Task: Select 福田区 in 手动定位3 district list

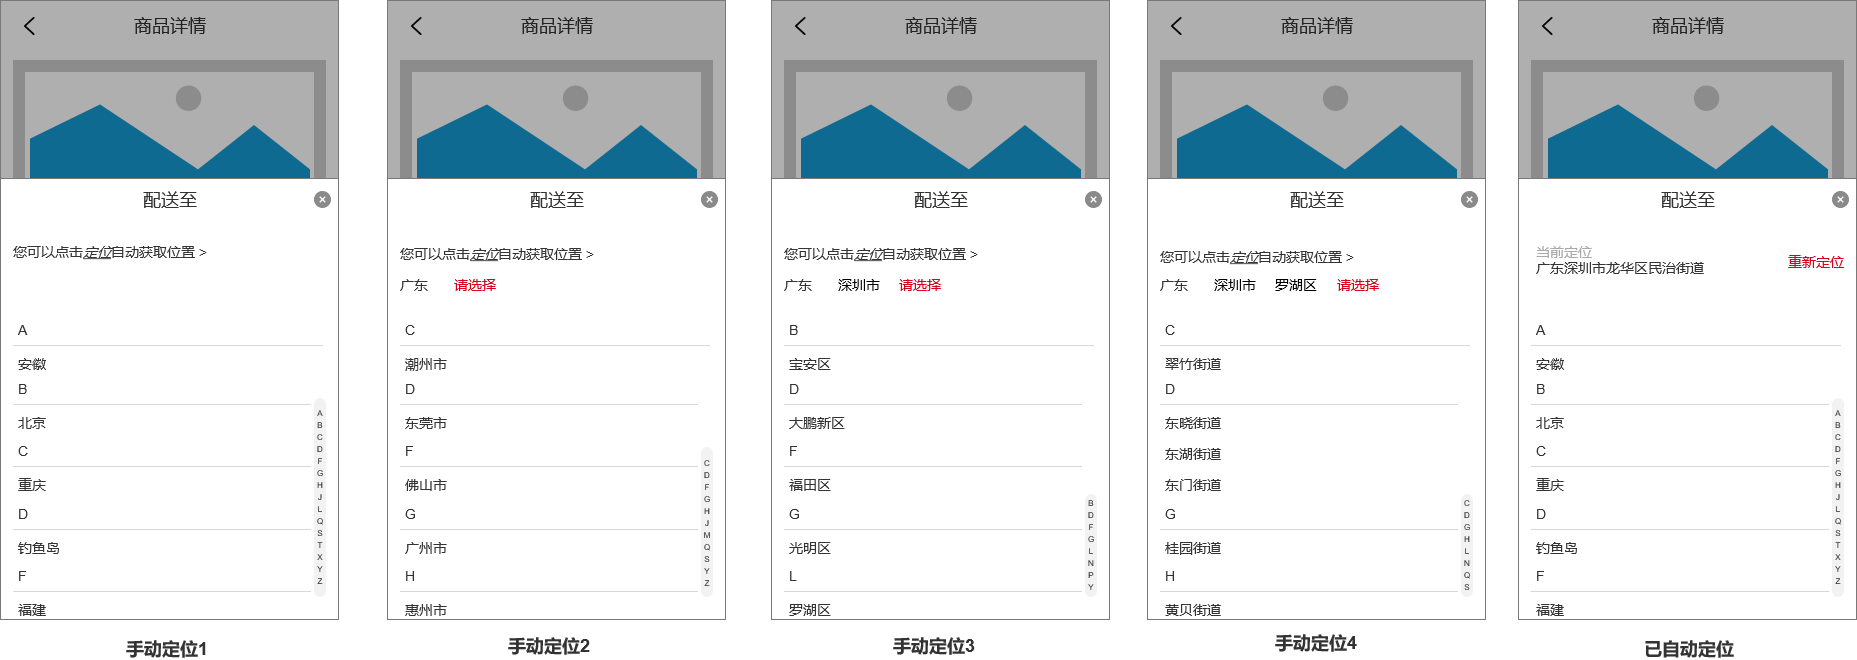Action: click(x=810, y=485)
